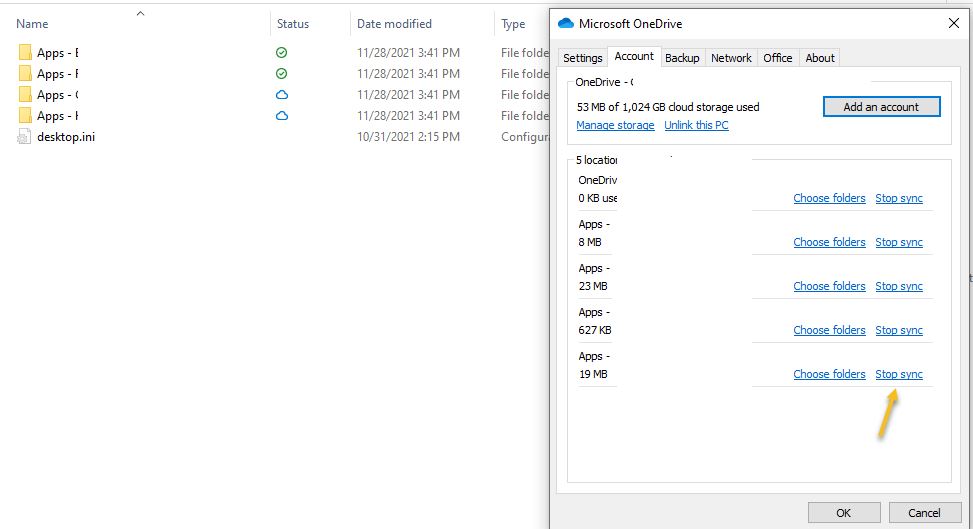973x529 pixels.
Task: Click the 19 MB size text
Action: pyautogui.click(x=593, y=374)
